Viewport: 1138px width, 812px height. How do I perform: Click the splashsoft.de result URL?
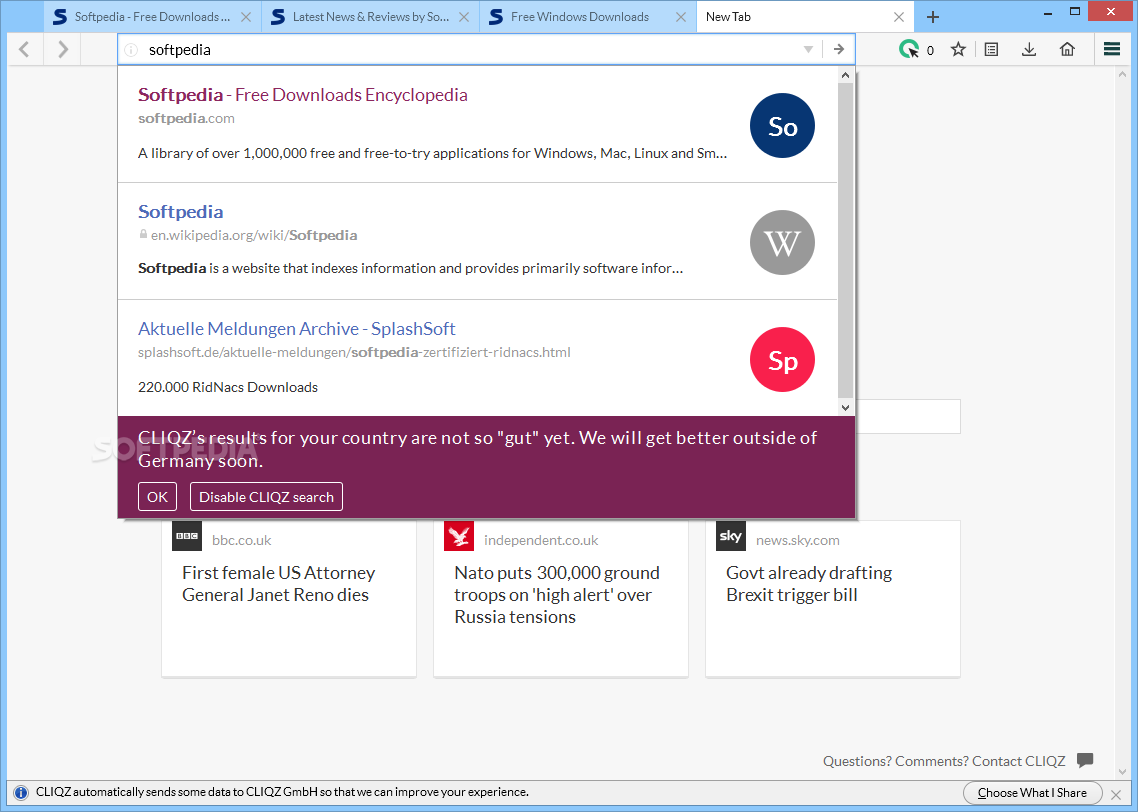pos(354,353)
